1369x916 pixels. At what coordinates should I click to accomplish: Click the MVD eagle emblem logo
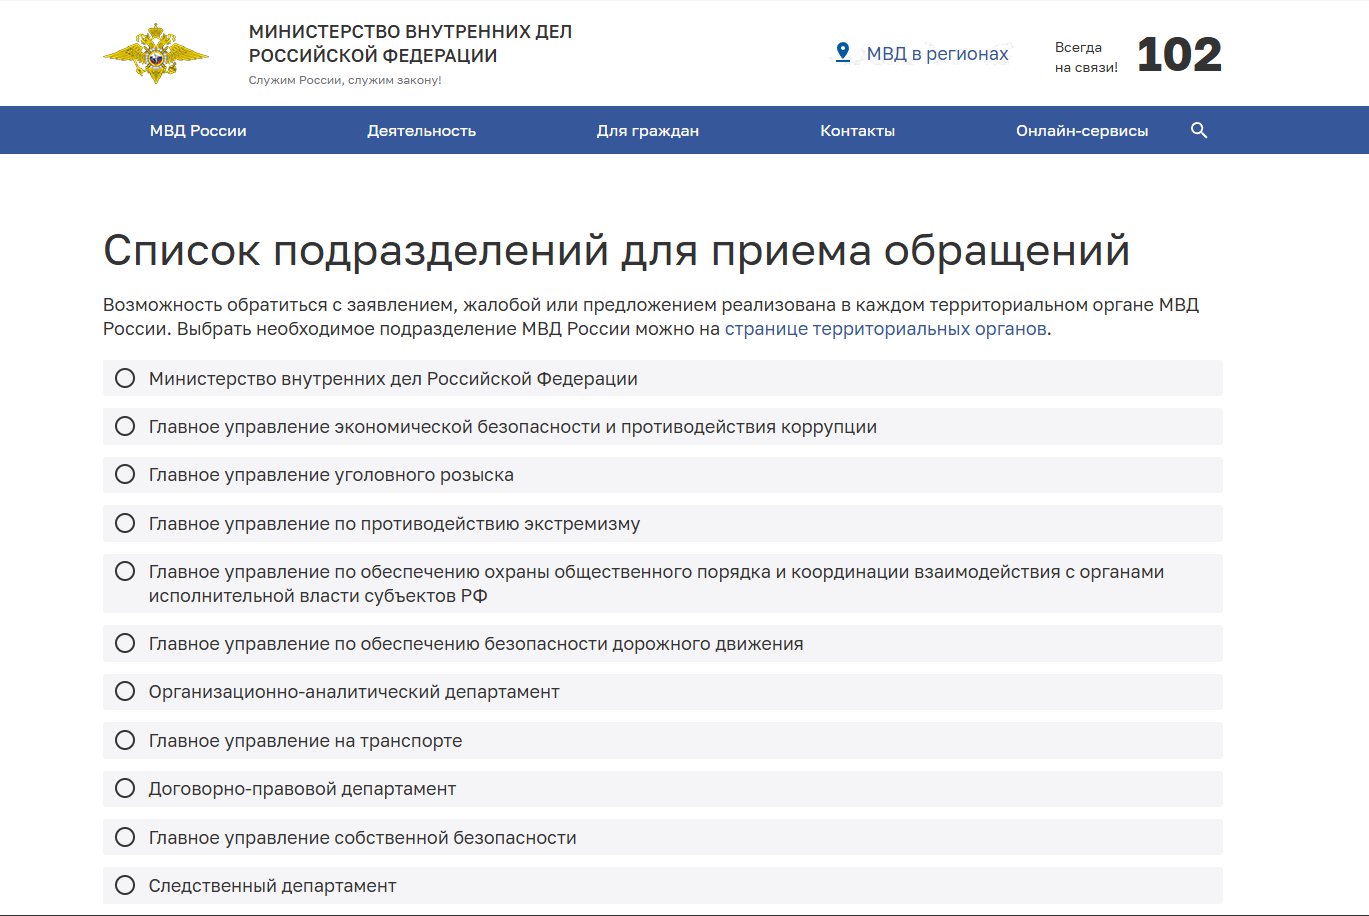click(x=156, y=56)
